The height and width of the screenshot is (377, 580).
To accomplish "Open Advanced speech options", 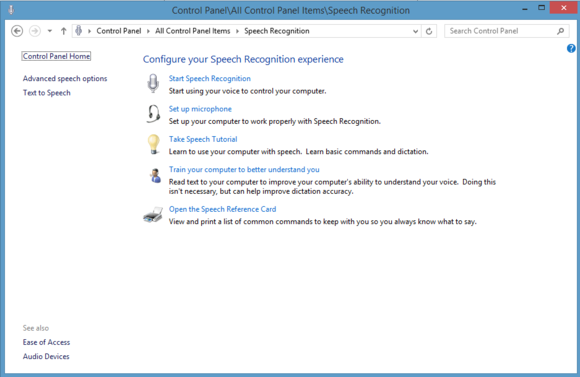I will (x=65, y=78).
